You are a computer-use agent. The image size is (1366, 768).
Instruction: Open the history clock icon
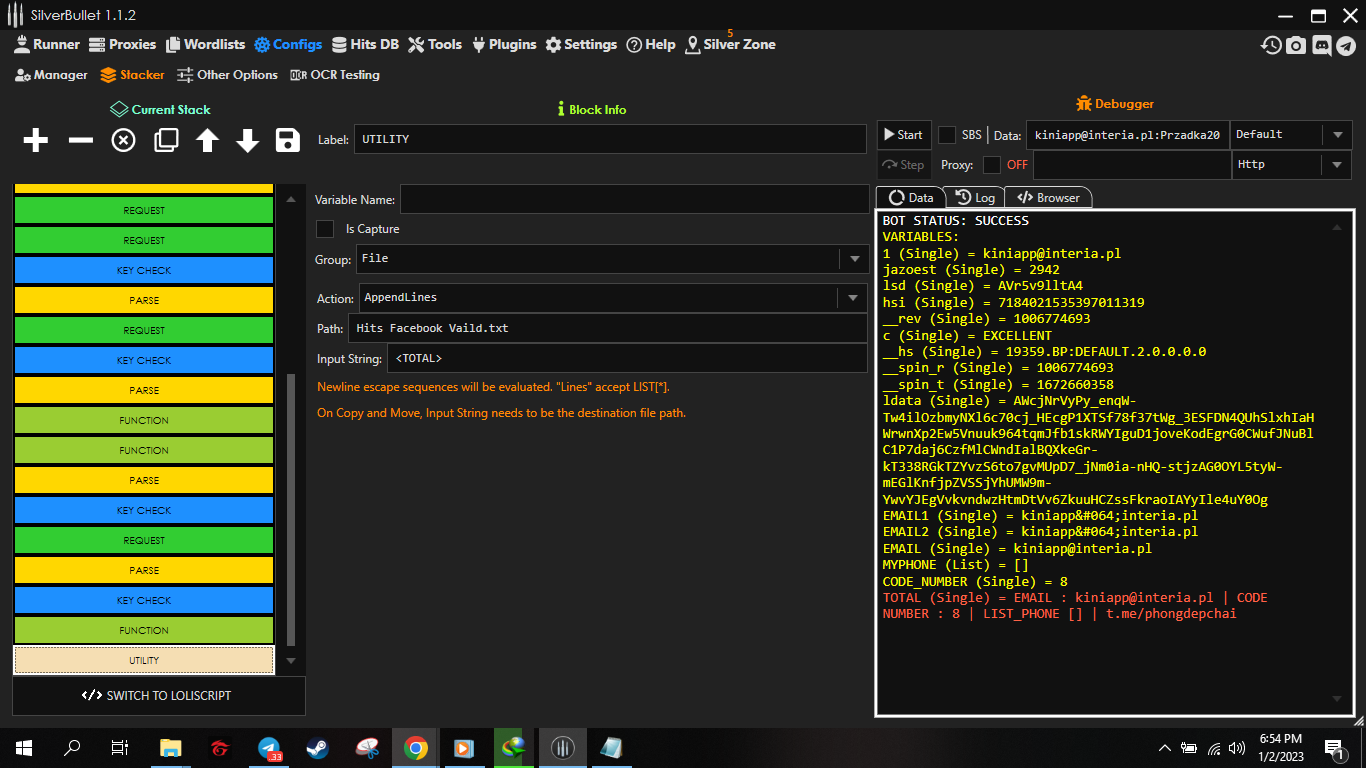pos(1271,45)
